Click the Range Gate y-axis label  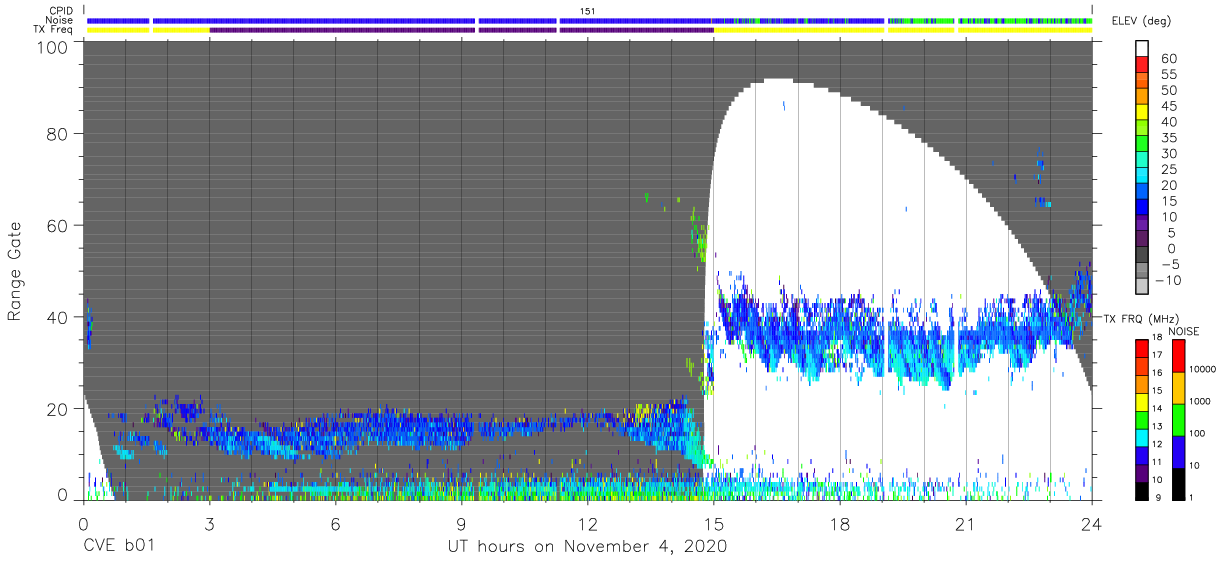click(15, 272)
